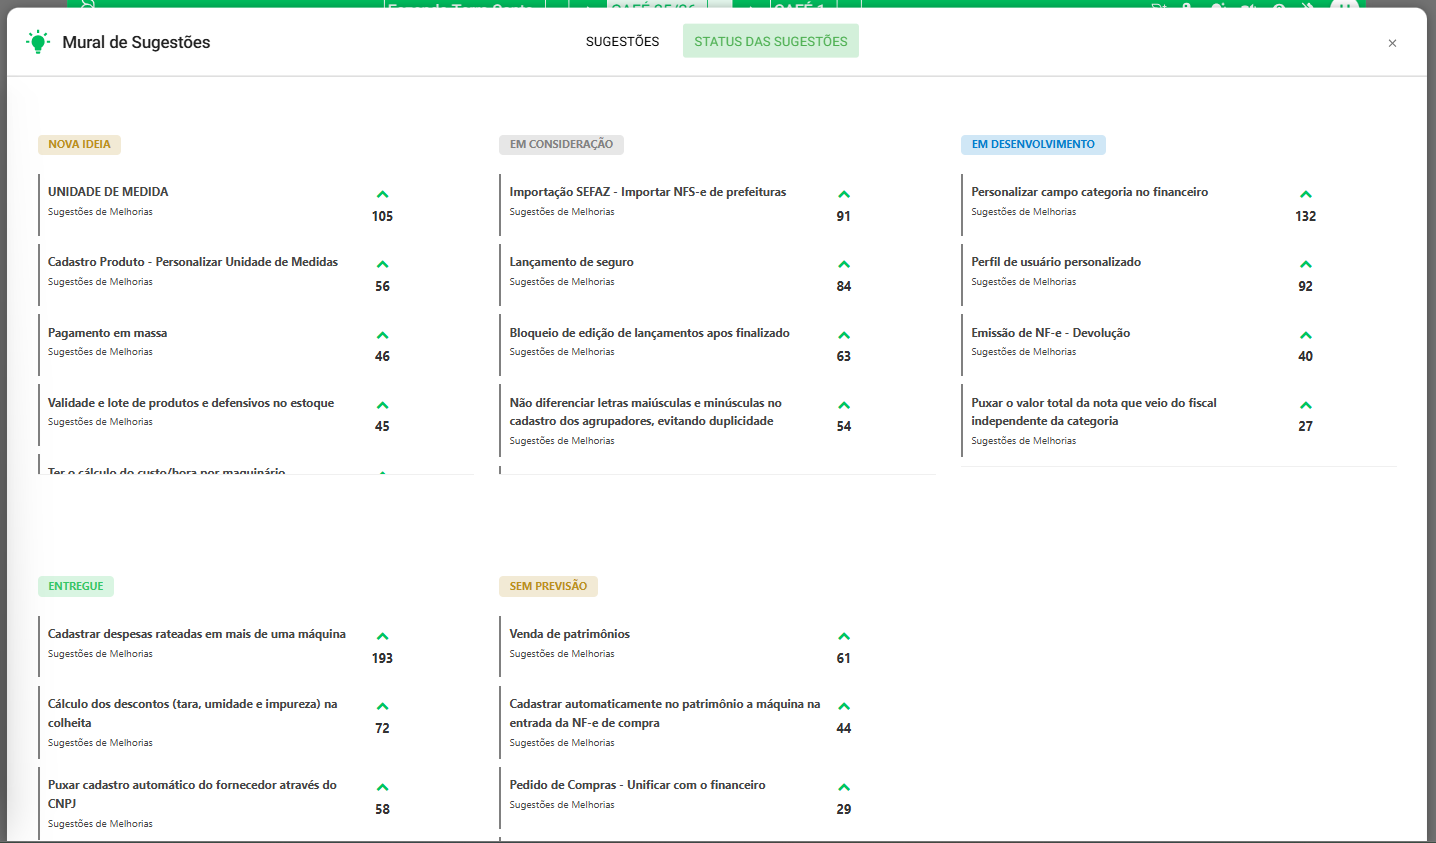Viewport: 1436px width, 843px height.
Task: Close the Mural de Sugestões dialog
Action: 1392,43
